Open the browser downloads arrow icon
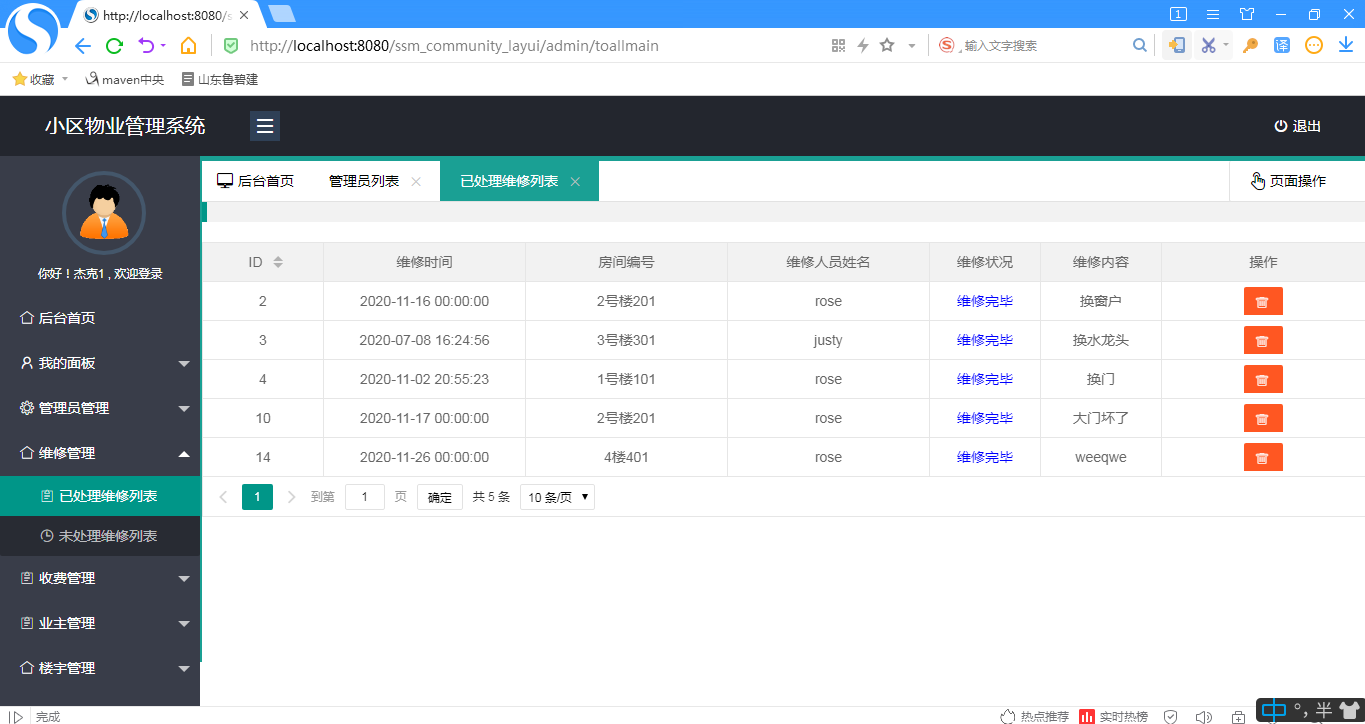This screenshot has width=1365, height=724. pyautogui.click(x=1345, y=45)
